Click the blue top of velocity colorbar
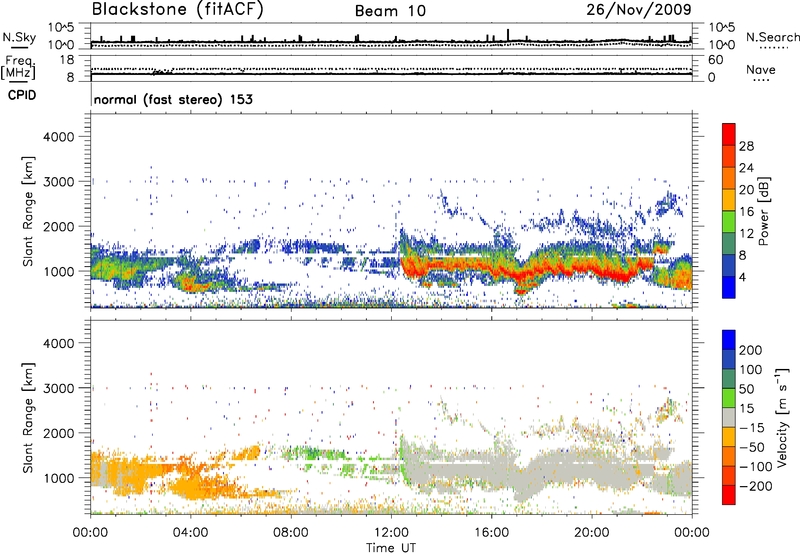Image resolution: width=800 pixels, height=554 pixels. (729, 339)
